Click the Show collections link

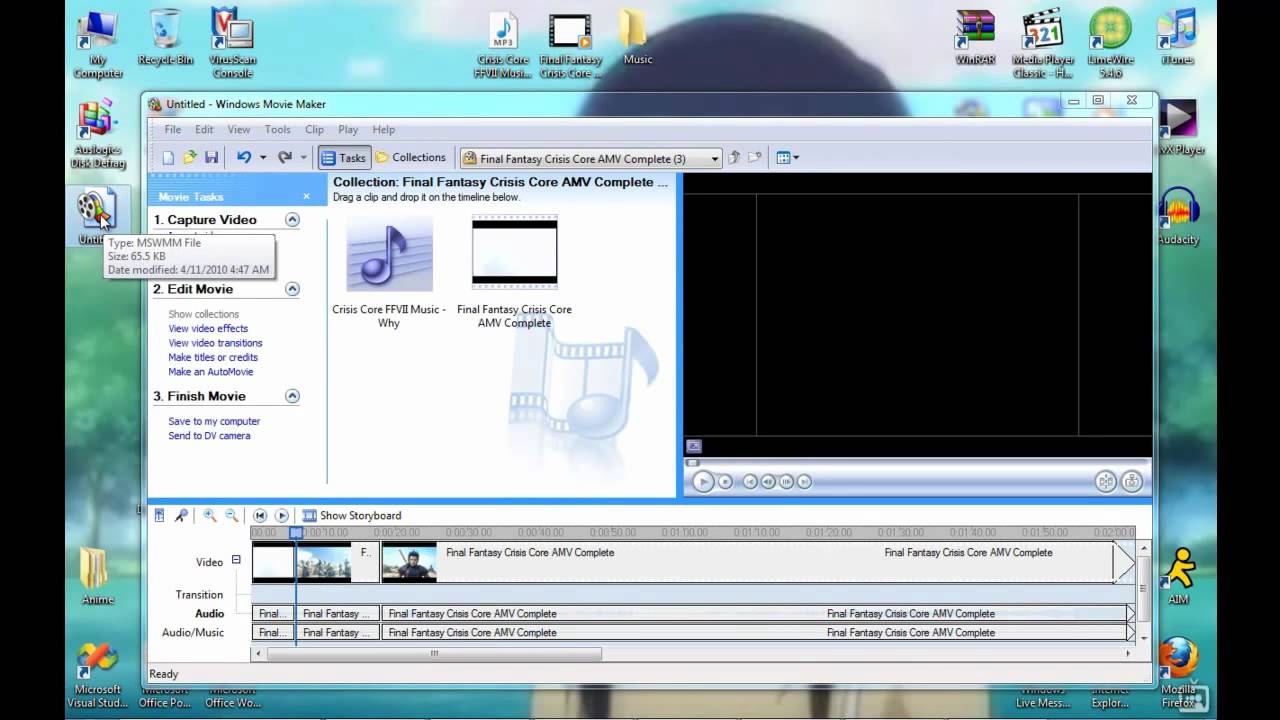pyautogui.click(x=203, y=314)
